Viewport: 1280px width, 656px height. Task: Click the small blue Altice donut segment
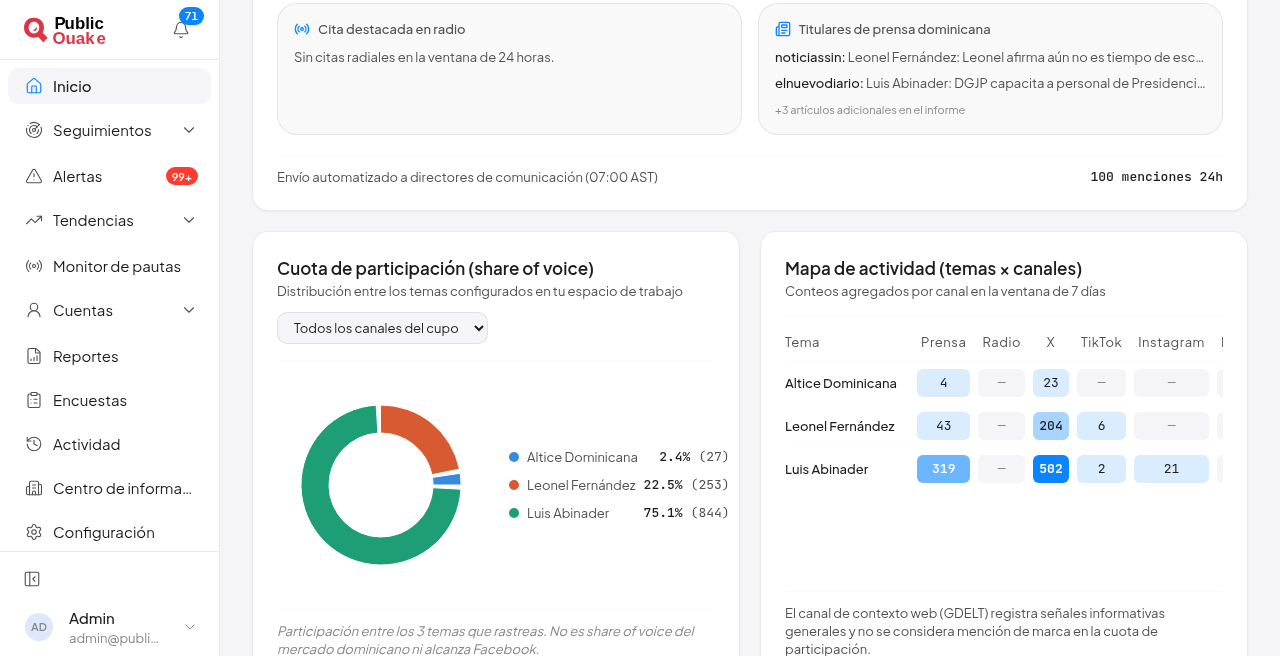pos(447,480)
